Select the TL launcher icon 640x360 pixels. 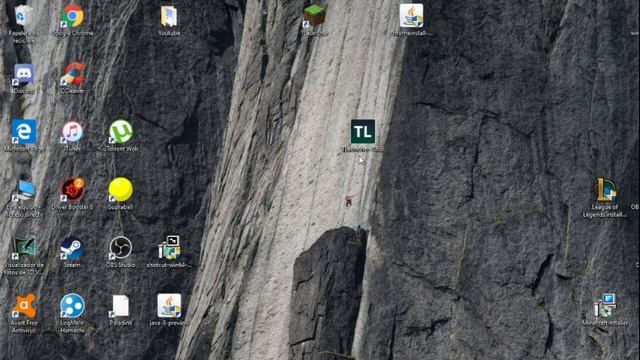point(363,131)
